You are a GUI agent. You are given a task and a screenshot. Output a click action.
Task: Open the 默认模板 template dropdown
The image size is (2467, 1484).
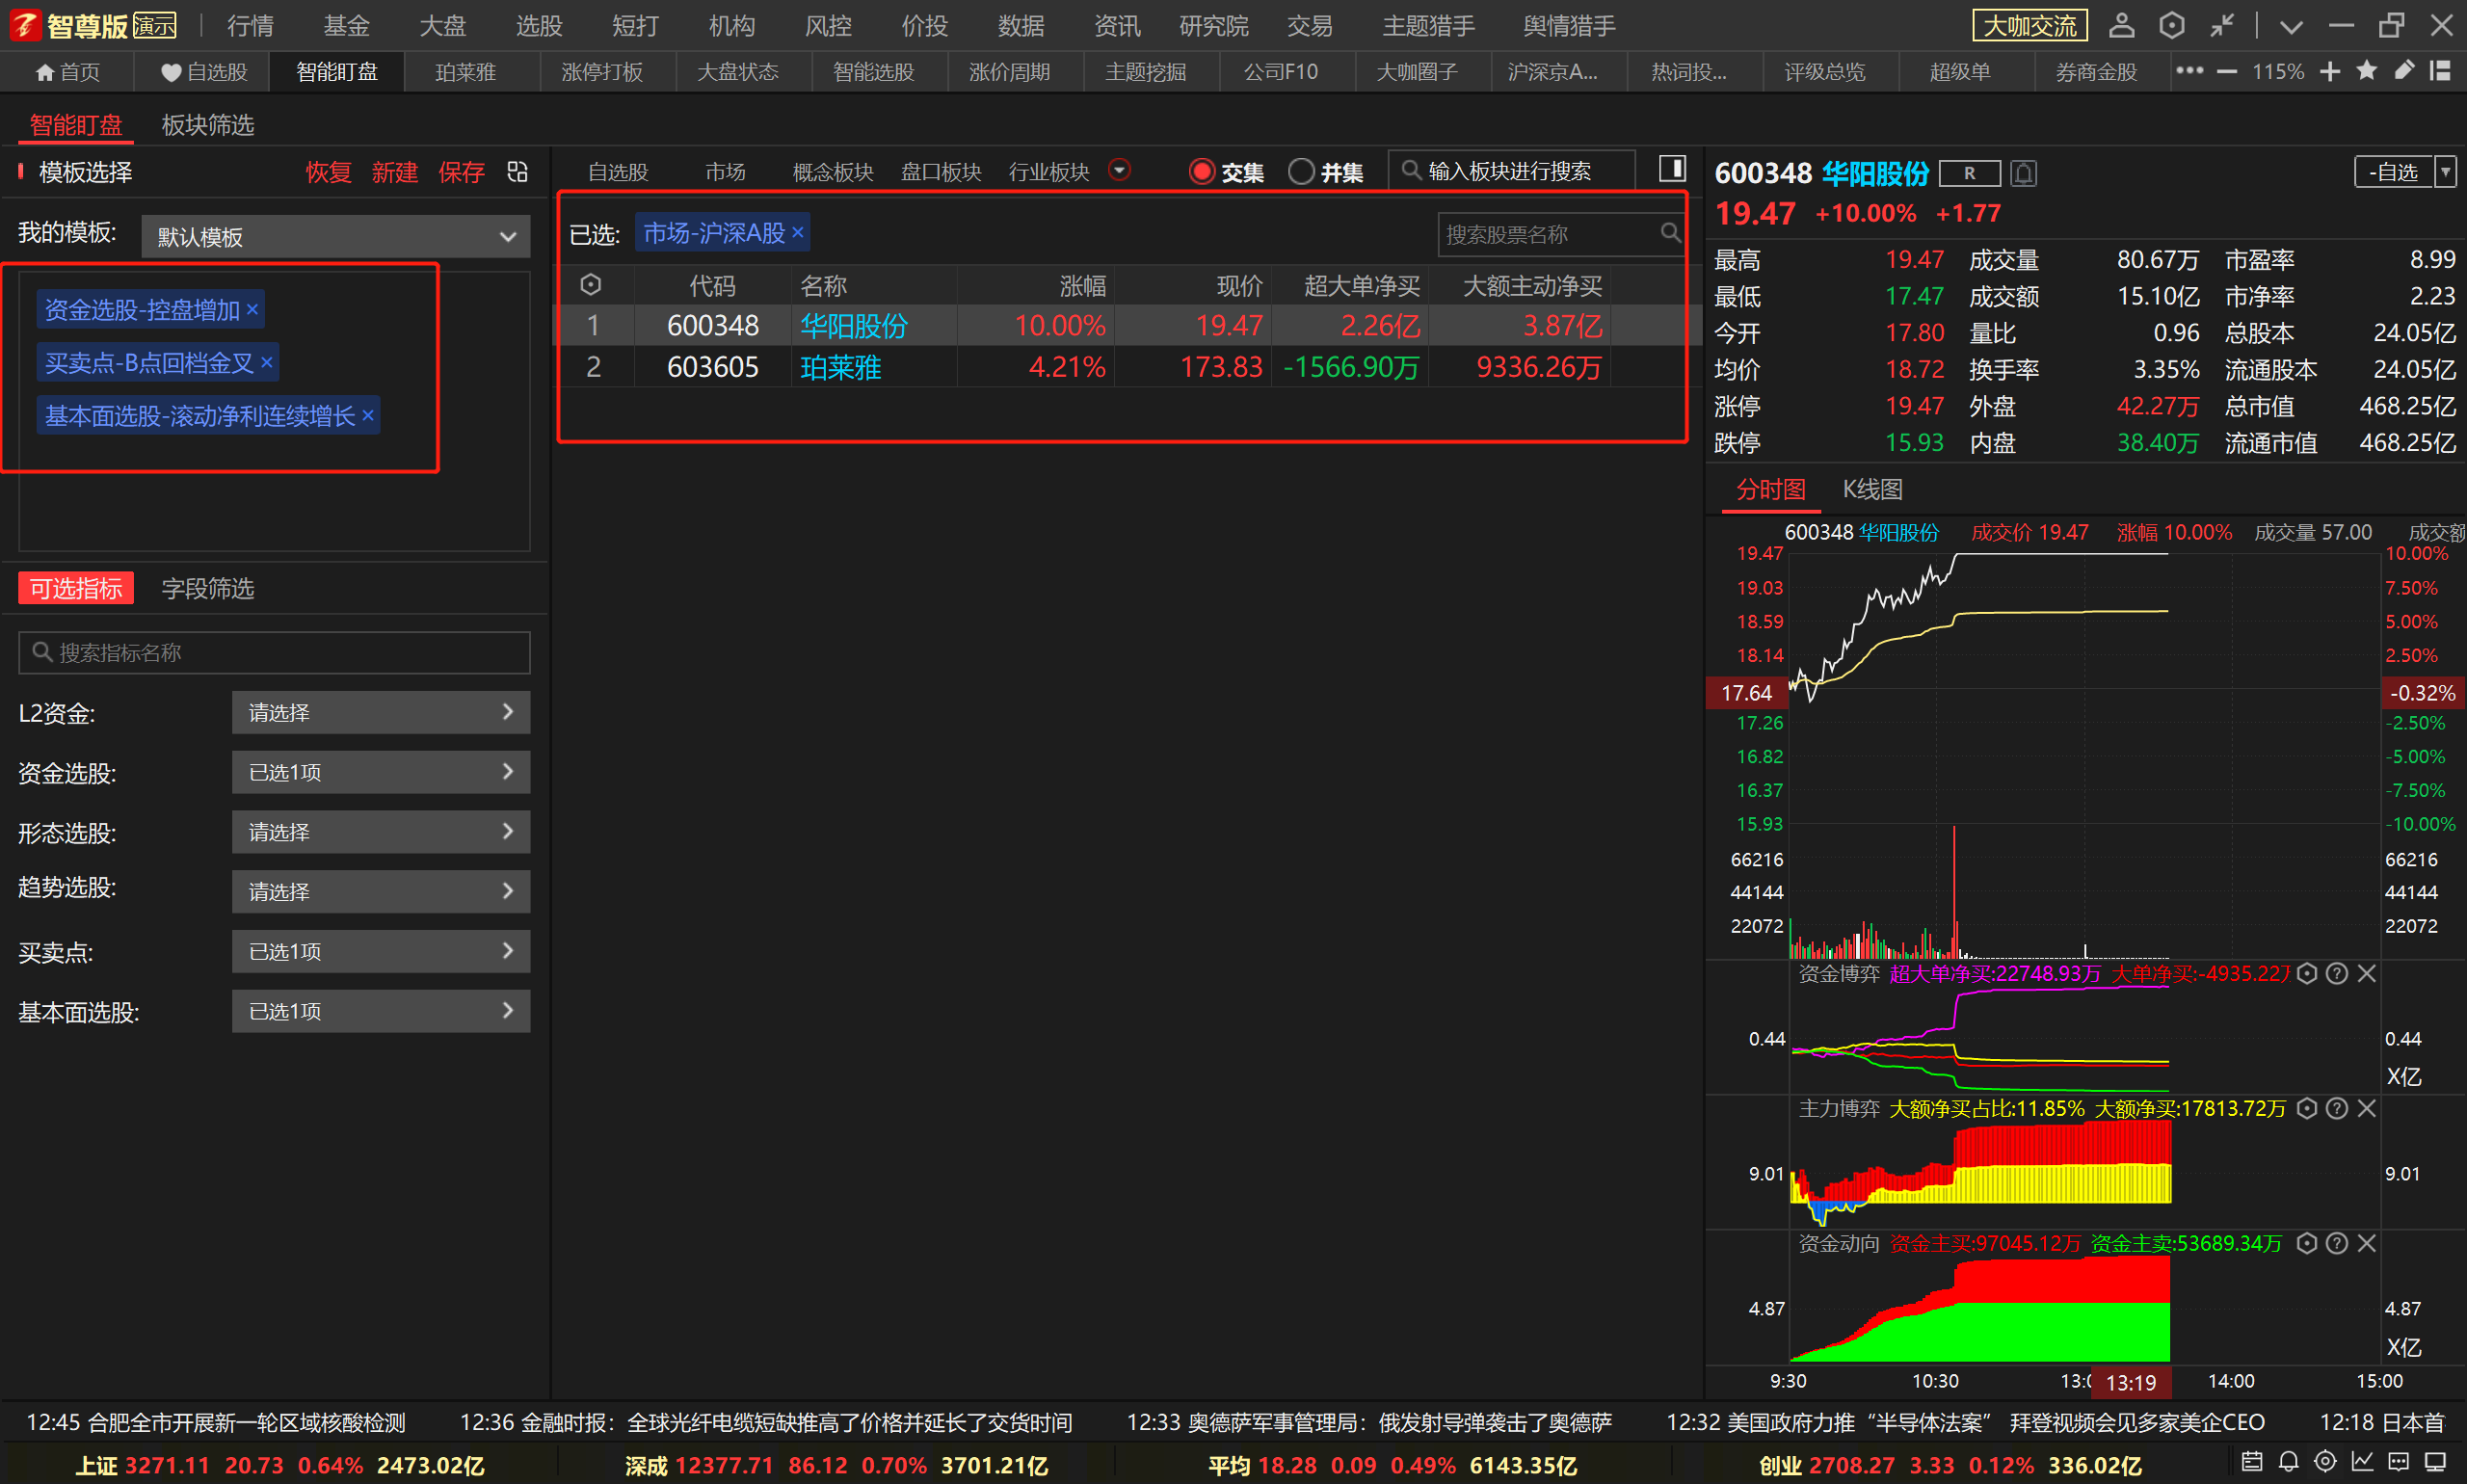(335, 237)
